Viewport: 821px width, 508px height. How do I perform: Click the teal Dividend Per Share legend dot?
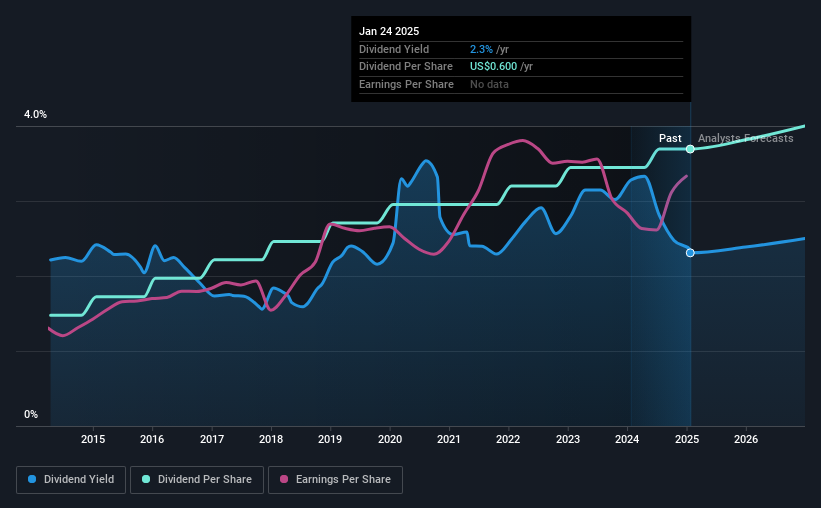(146, 479)
